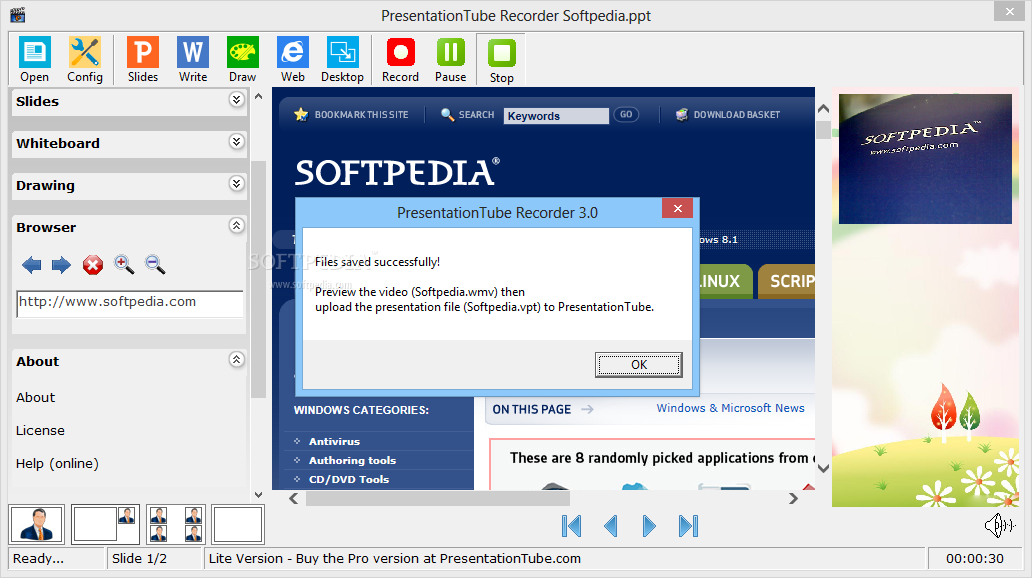Switch to Web browser mode
Image resolution: width=1032 pixels, height=578 pixels.
293,60
